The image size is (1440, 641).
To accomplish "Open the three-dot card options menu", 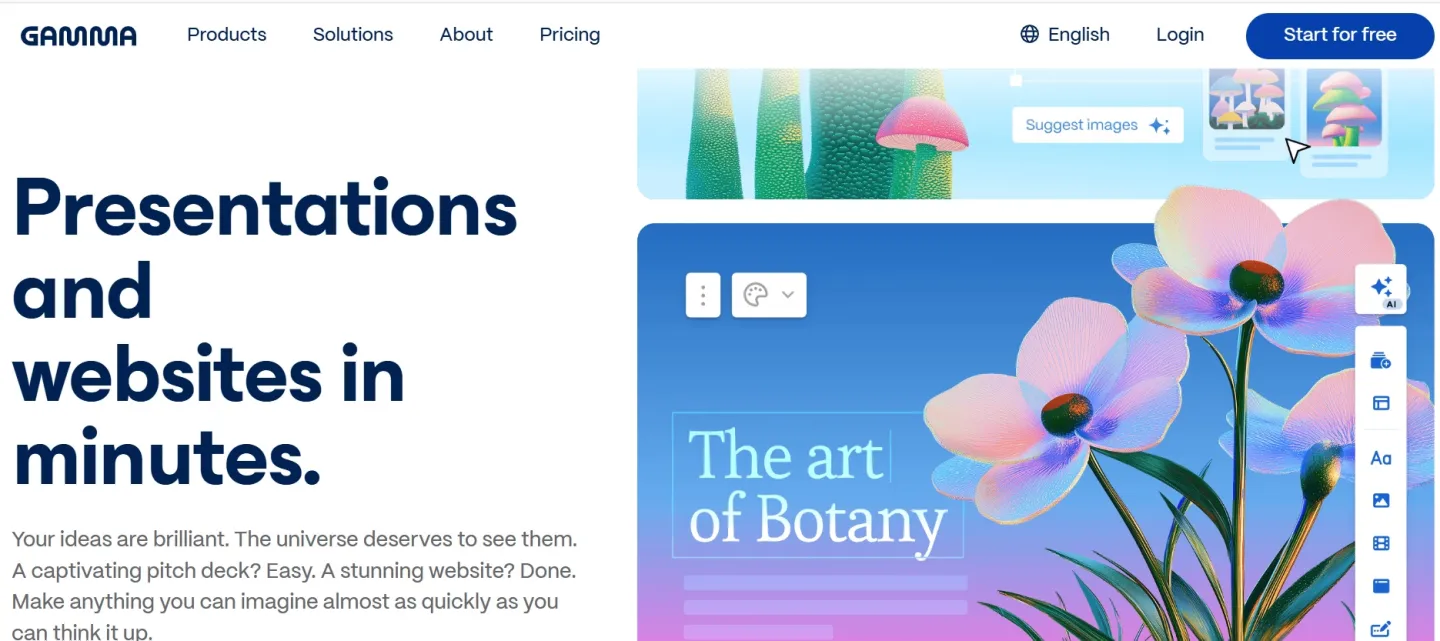I will pyautogui.click(x=703, y=295).
